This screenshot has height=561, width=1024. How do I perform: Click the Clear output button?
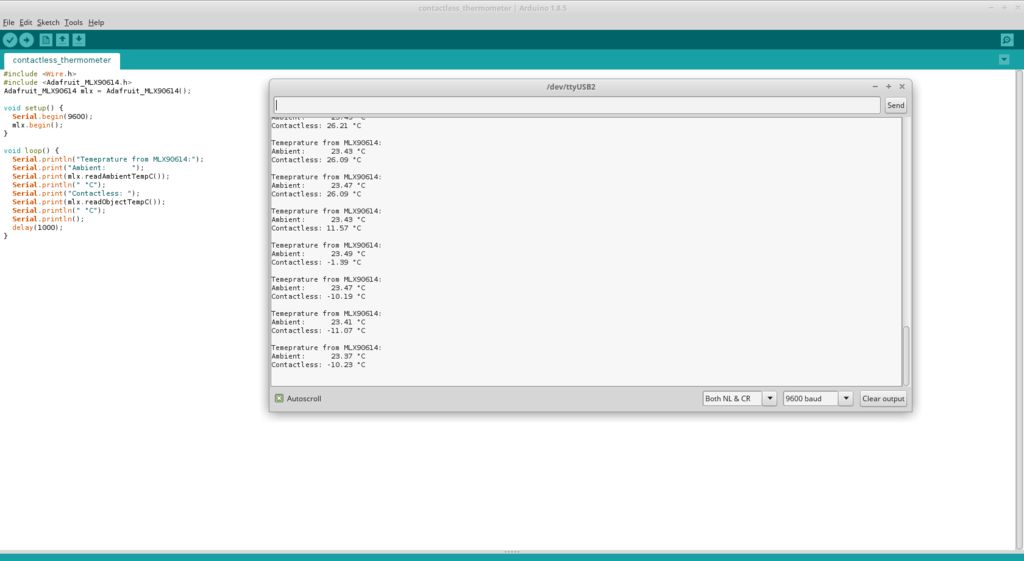click(883, 398)
